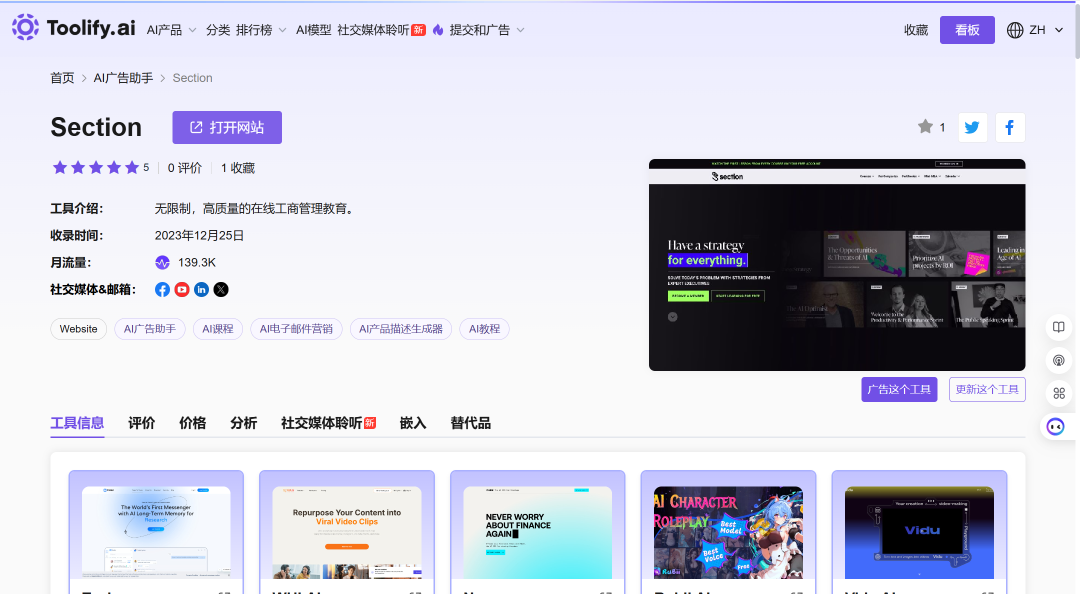Switch to the 评价 tab
1080x594 pixels.
[141, 423]
